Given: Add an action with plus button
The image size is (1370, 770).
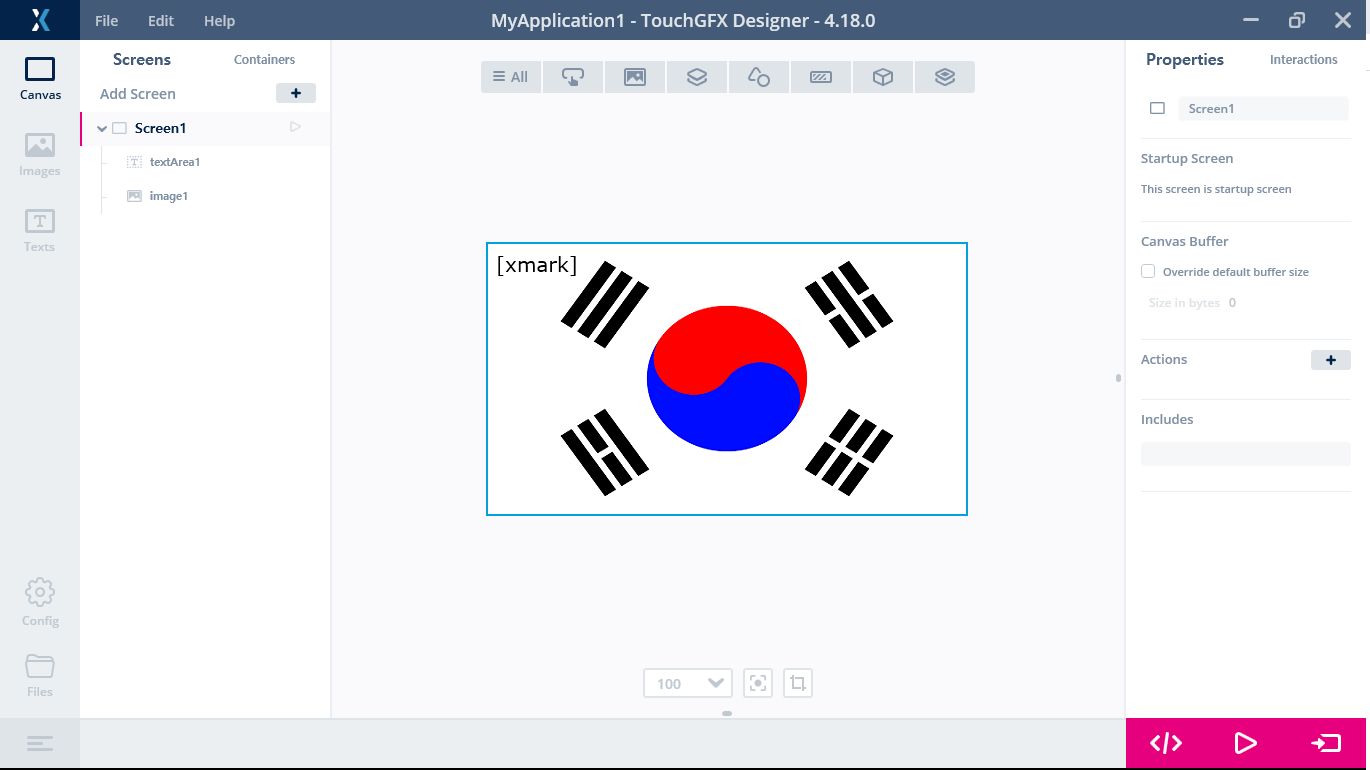Looking at the screenshot, I should click(x=1331, y=360).
